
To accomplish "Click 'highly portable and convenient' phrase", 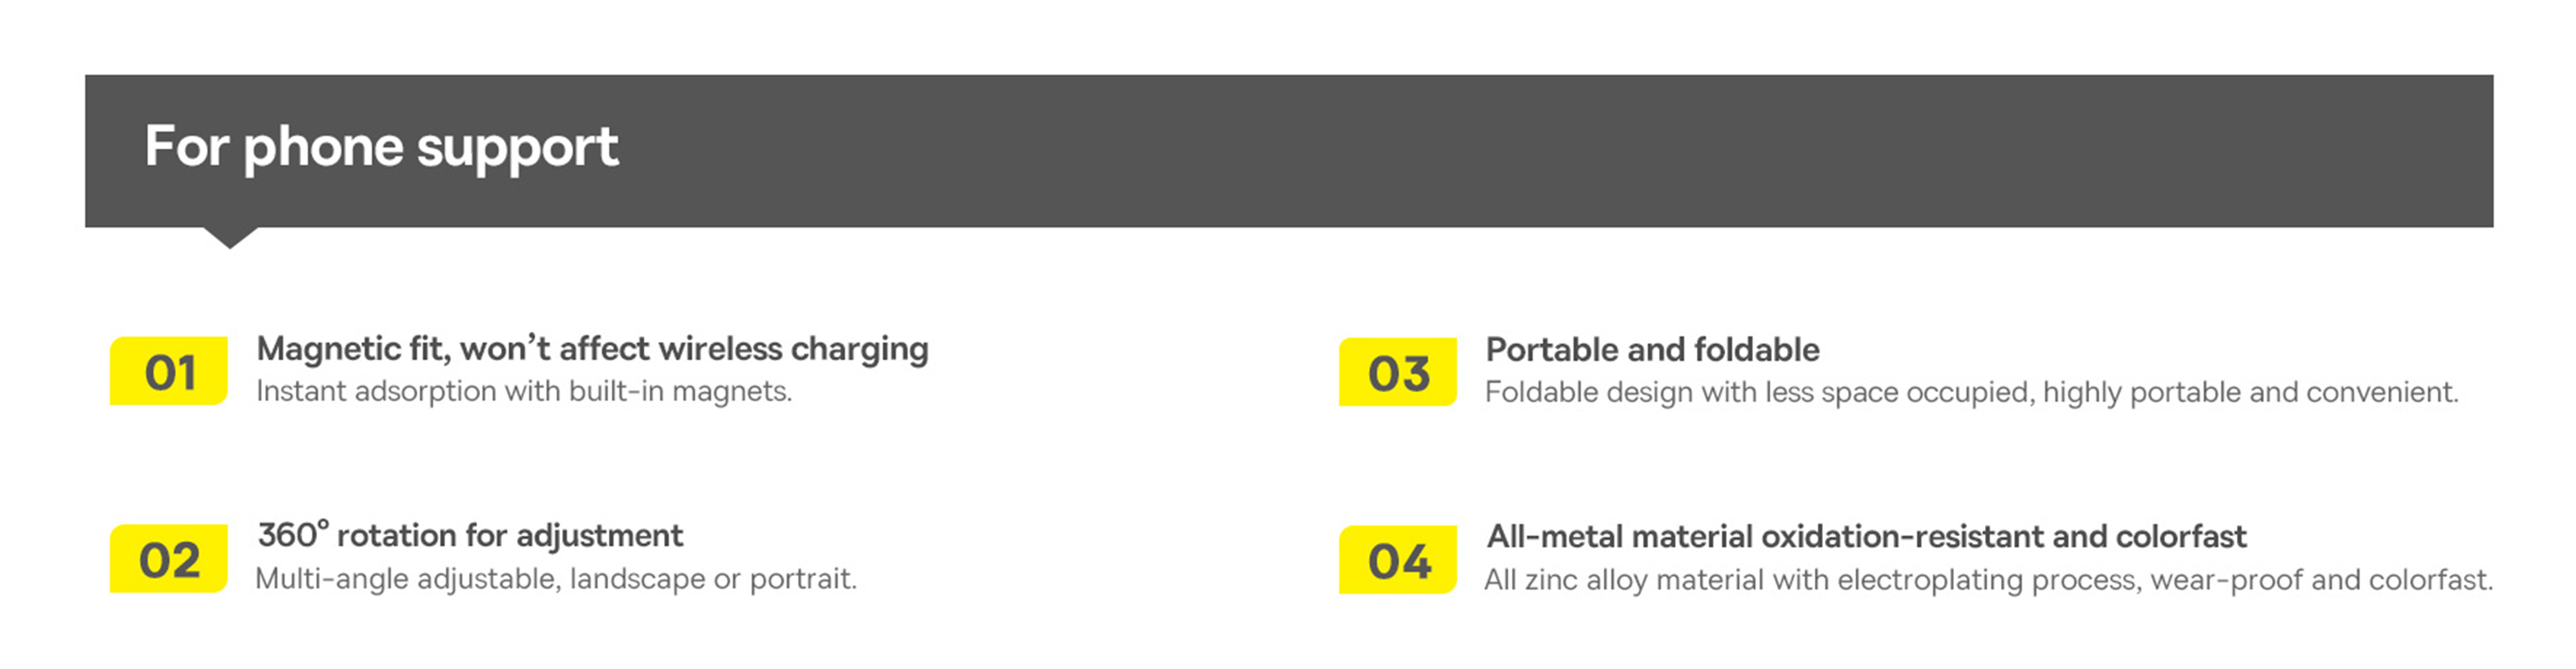I will [x=2250, y=392].
